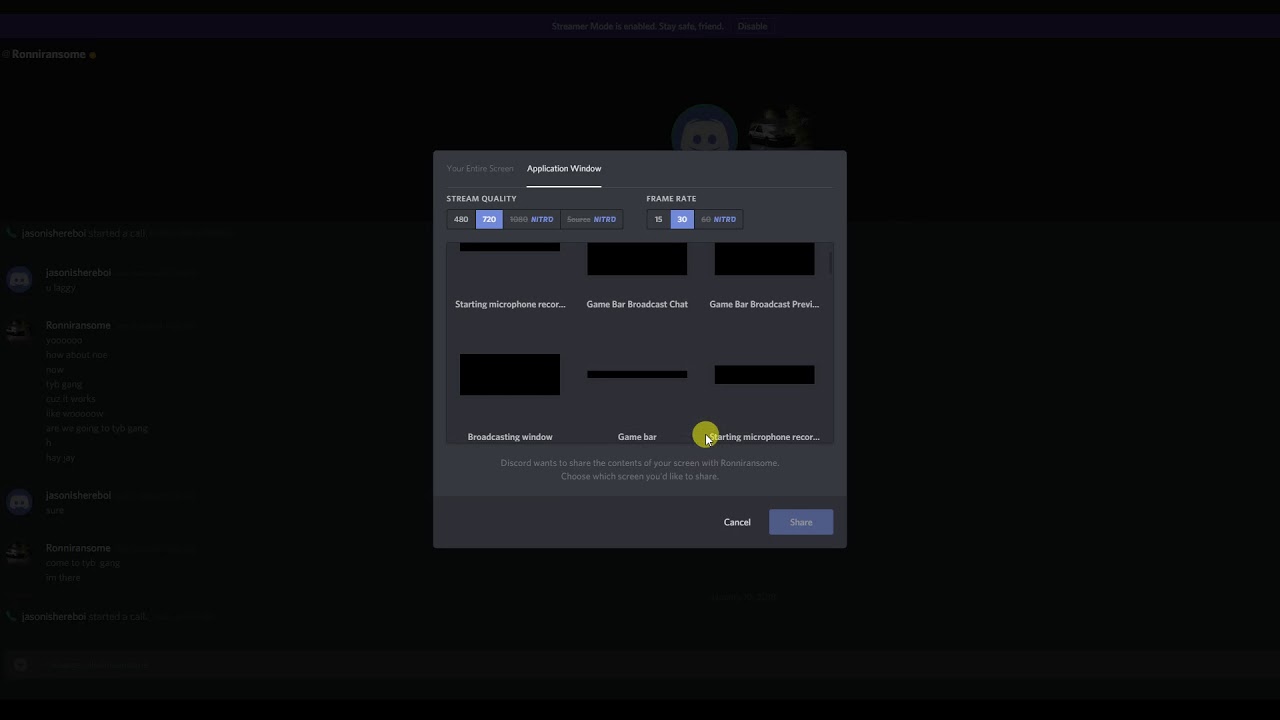
Task: Open Ronniransome avatar beside 'yoooooo' message
Action: pos(19,333)
